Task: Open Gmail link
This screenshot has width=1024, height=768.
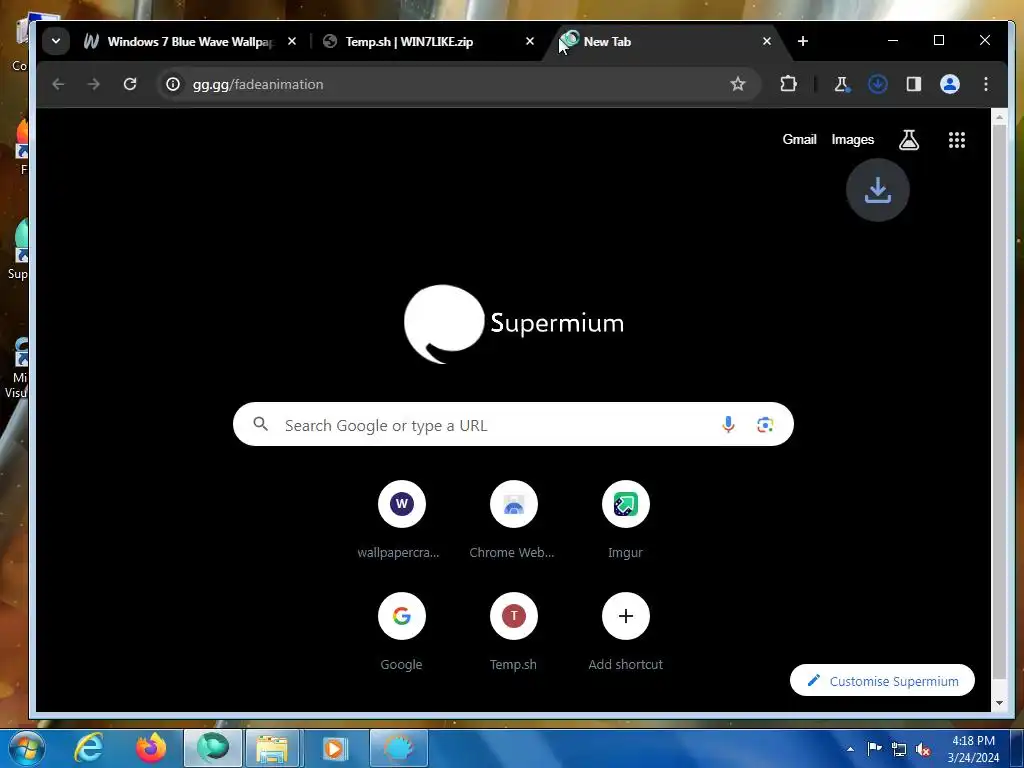Action: [x=799, y=139]
